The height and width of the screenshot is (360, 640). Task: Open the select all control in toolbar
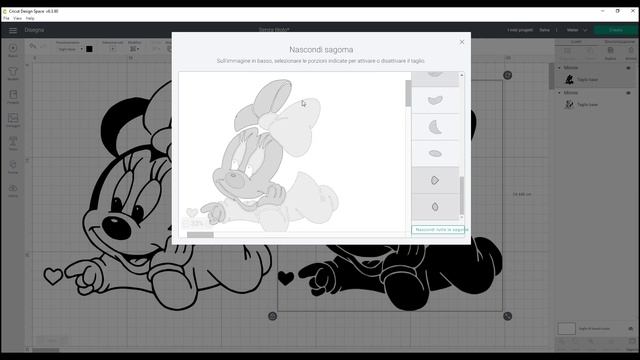(x=112, y=49)
